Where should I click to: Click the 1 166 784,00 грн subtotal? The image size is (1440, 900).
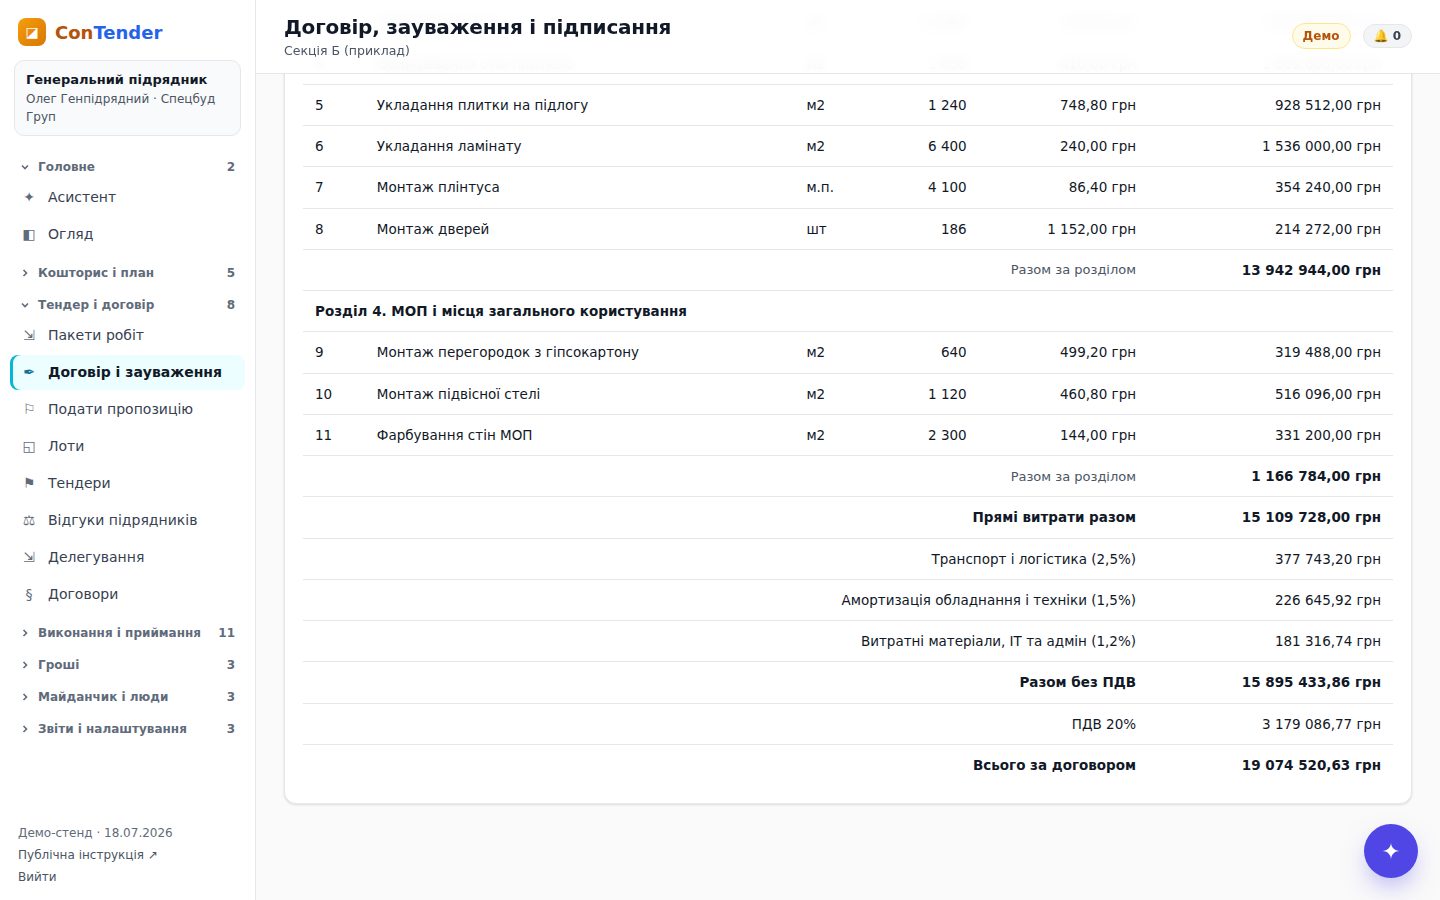(1316, 476)
